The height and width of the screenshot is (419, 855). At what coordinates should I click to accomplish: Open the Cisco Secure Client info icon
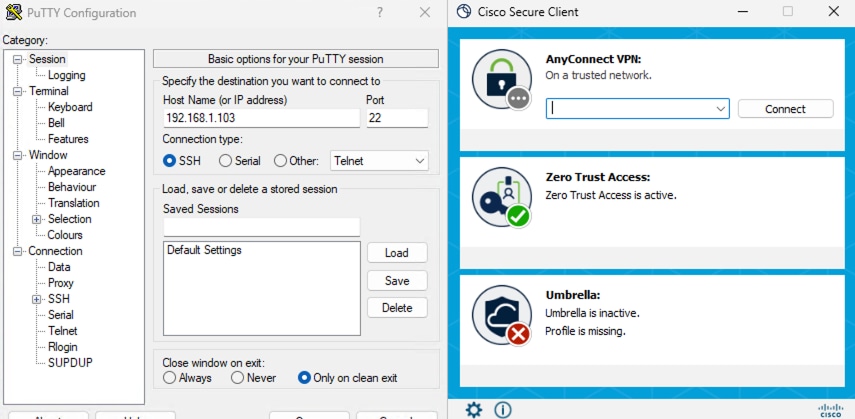[x=502, y=410]
